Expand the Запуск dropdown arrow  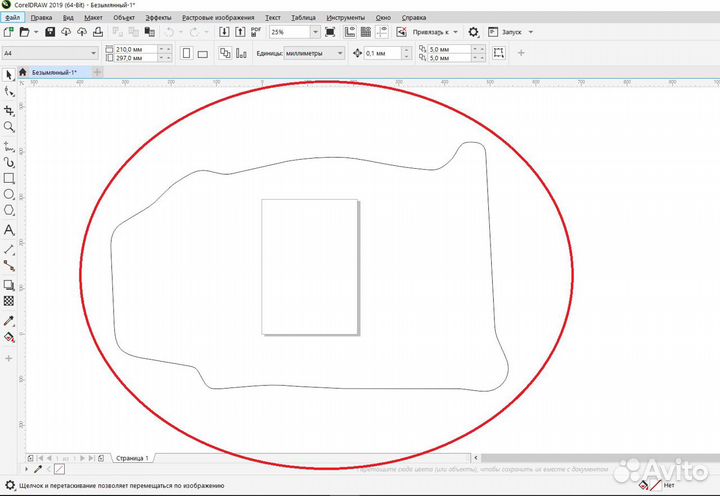click(x=531, y=32)
